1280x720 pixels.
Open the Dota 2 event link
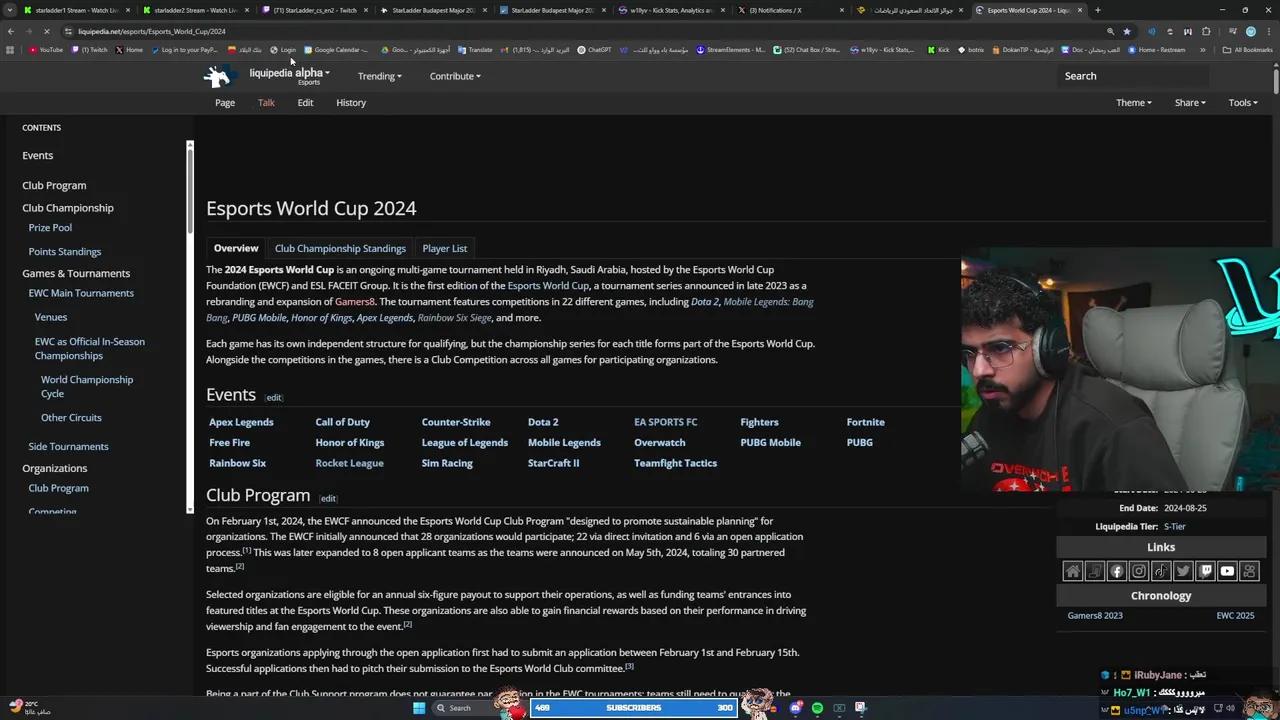[x=543, y=422]
